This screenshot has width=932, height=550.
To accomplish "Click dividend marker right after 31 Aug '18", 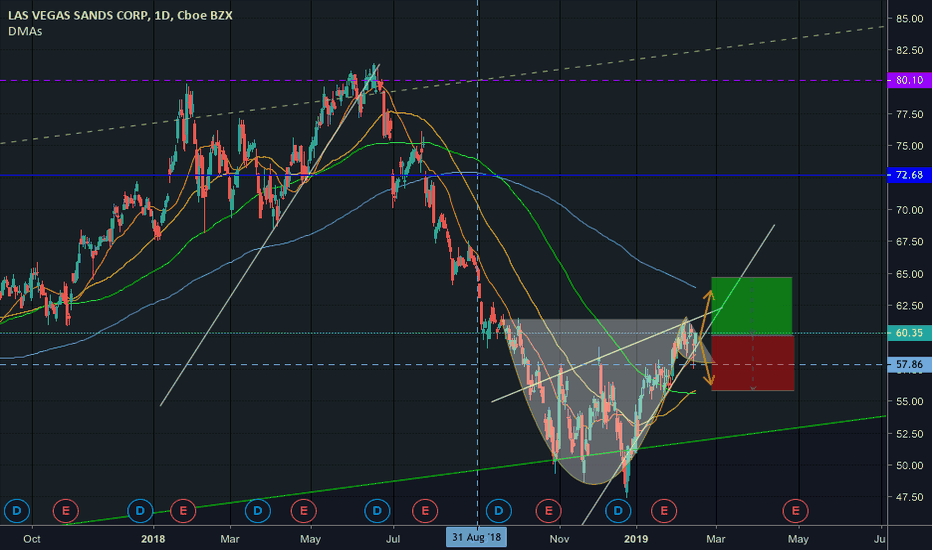I will 499,510.
